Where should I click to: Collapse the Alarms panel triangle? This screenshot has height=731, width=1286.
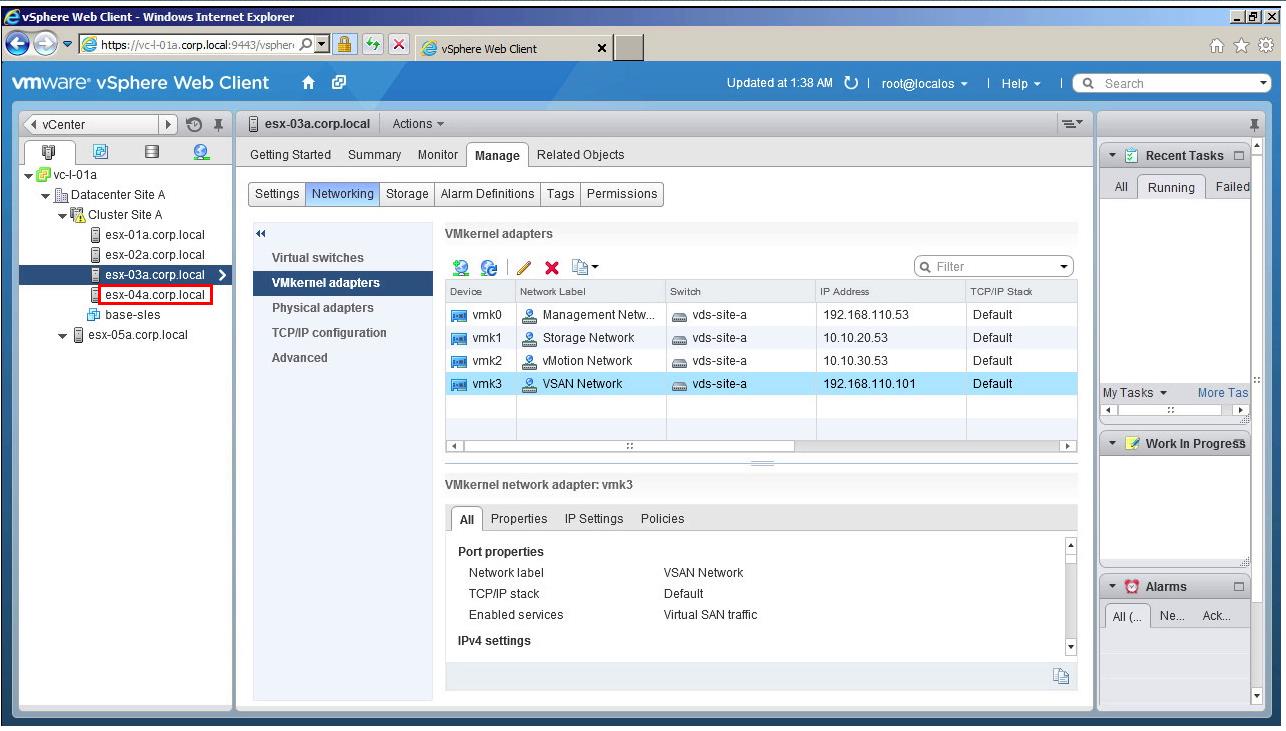pos(1112,587)
